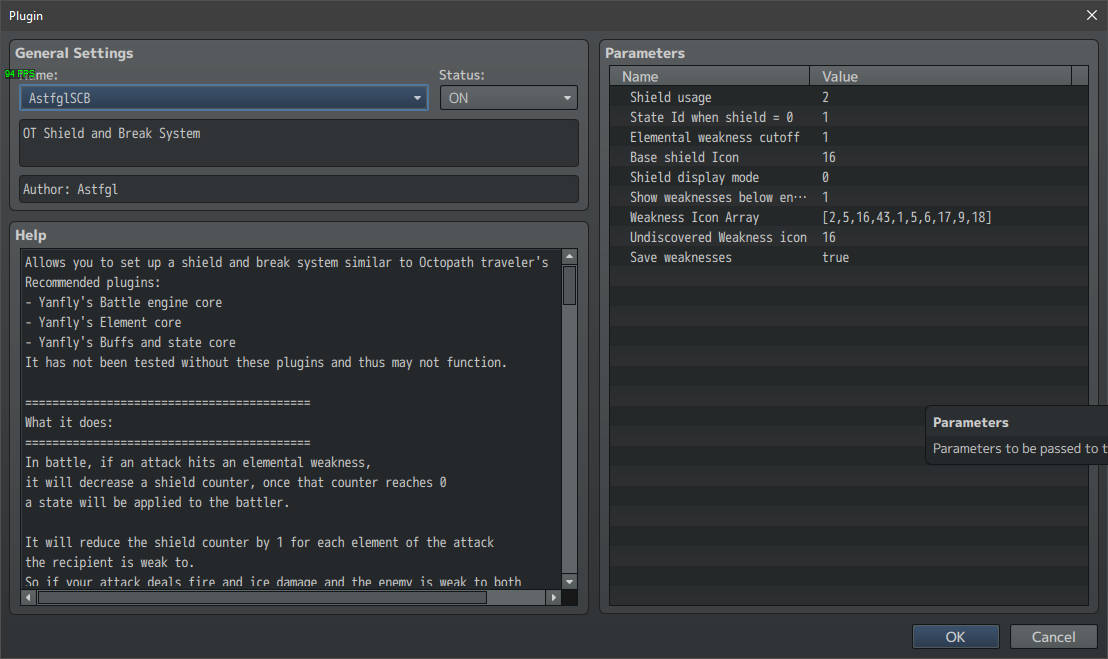Screen dimensions: 1108x659
Task: Click the Shield usage value 2
Action: tap(825, 97)
